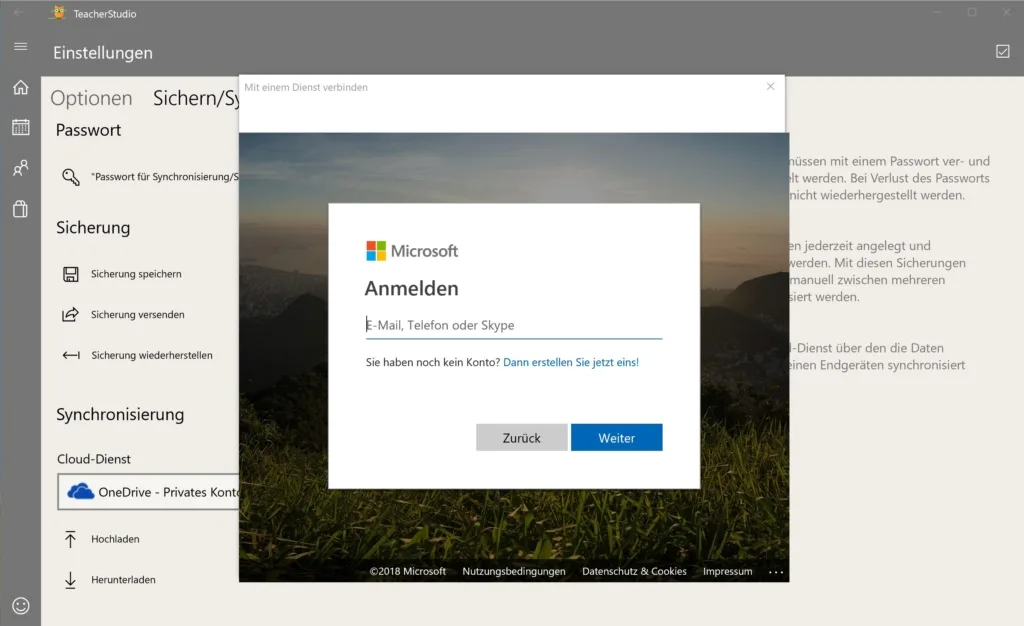The width and height of the screenshot is (1024, 626).
Task: Switch to the Sichern/Sy... tab
Action: click(196, 98)
